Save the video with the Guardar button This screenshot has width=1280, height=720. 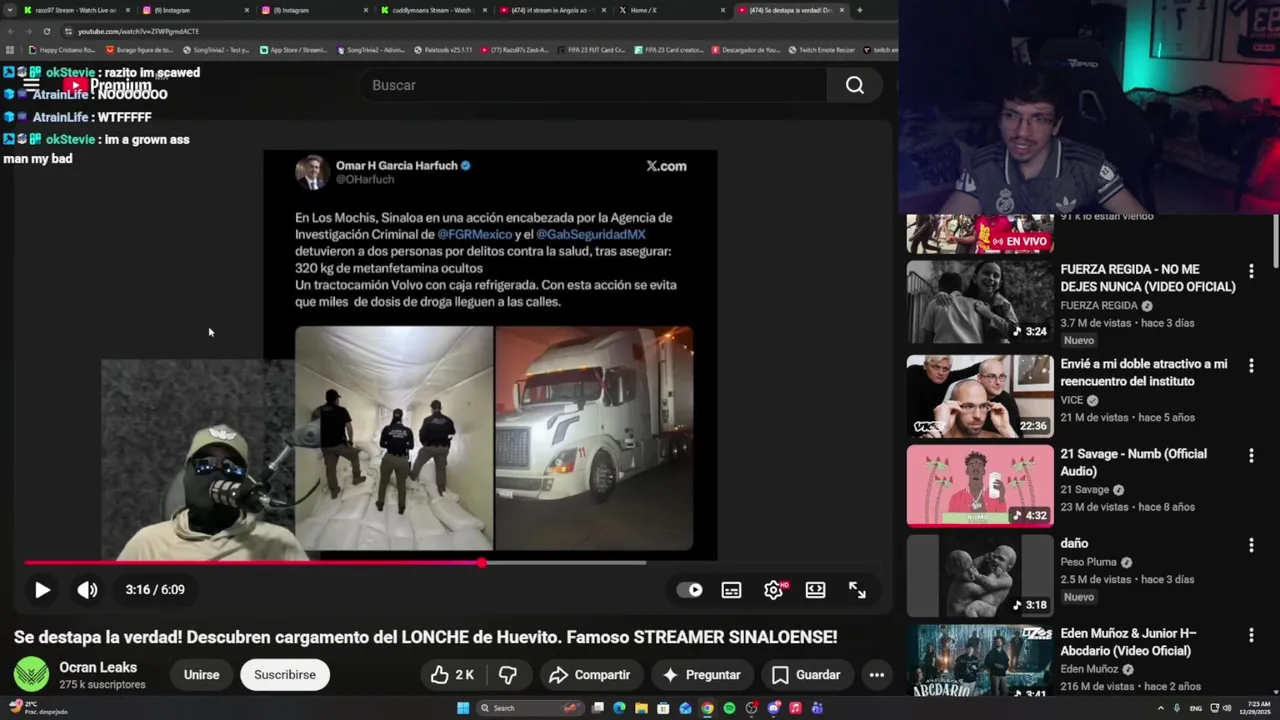coord(806,675)
